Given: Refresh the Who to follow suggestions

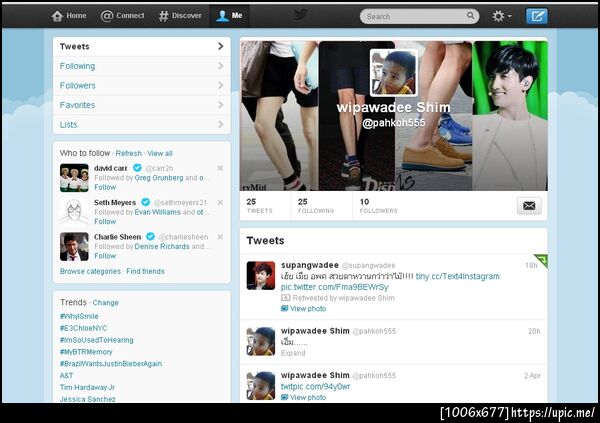Looking at the screenshot, I should [129, 154].
